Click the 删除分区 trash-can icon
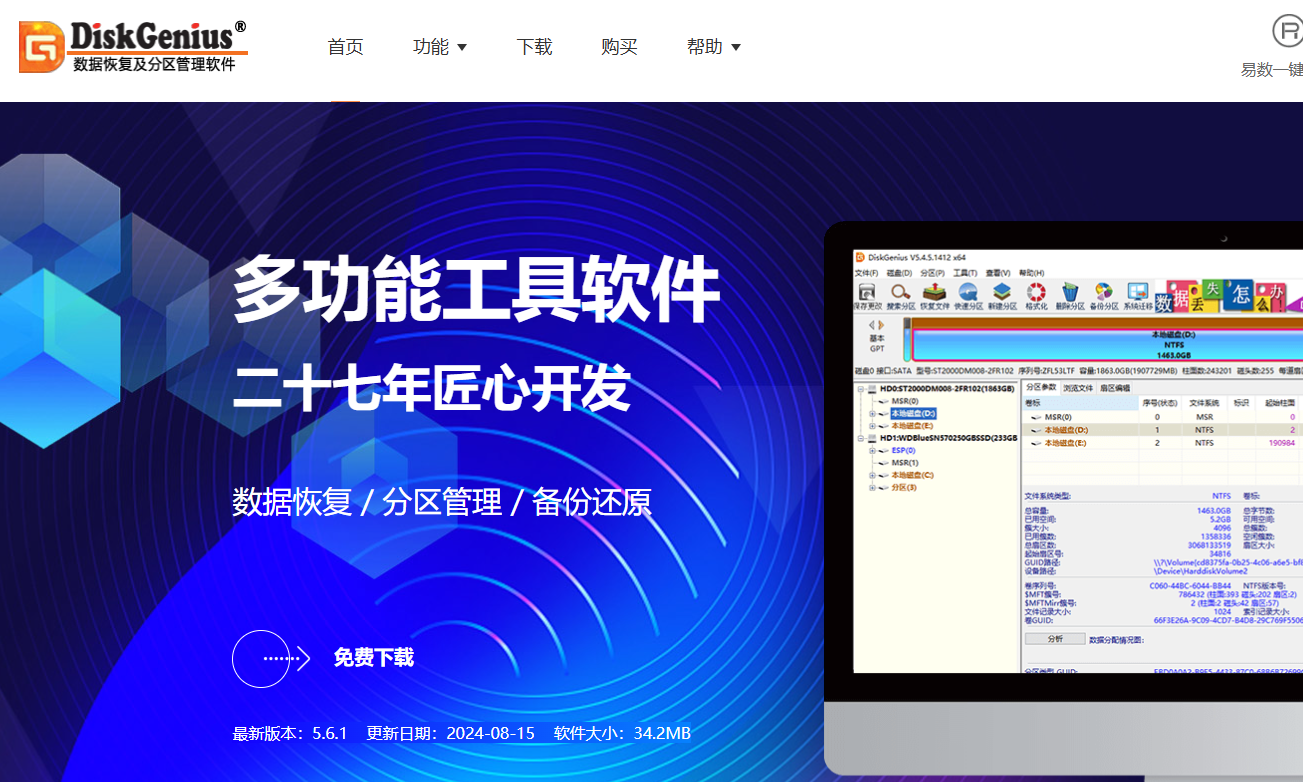1303x782 pixels. (x=1071, y=294)
